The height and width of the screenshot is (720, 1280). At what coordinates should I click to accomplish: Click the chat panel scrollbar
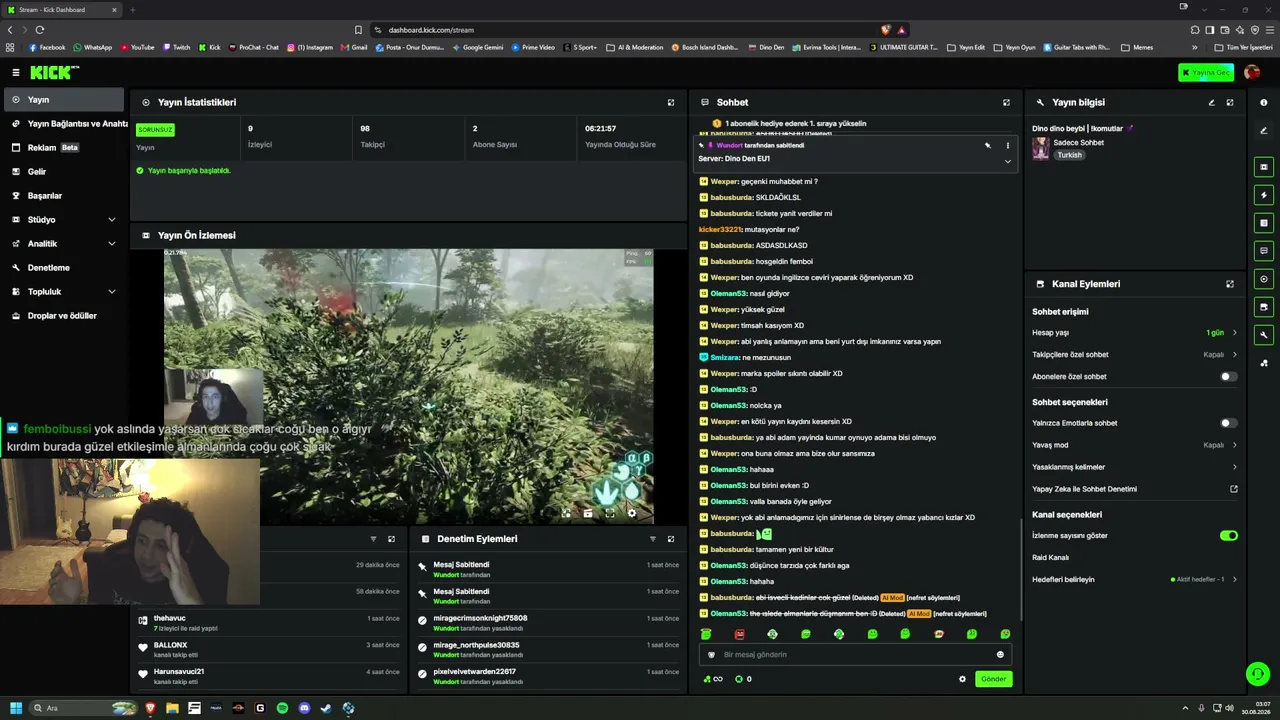pos(1020,570)
